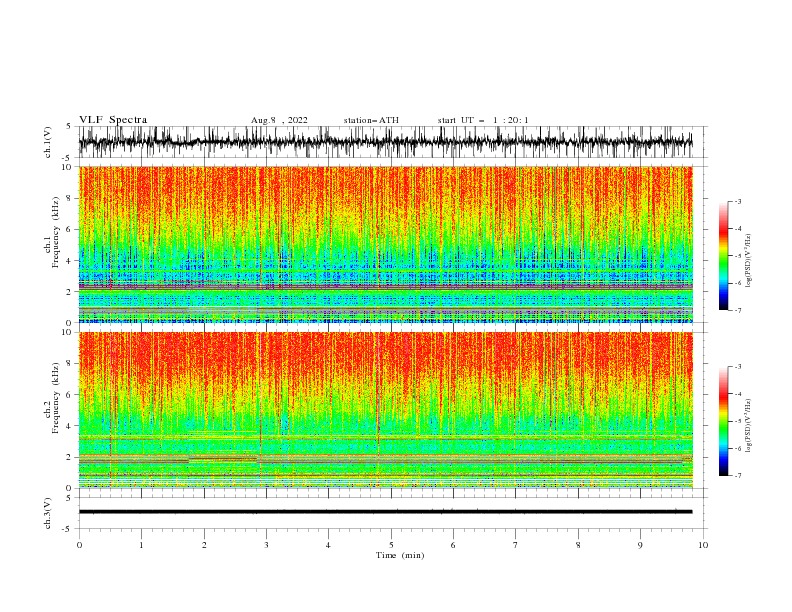
Task: Click the "6" kHz tick on ch.2 axis
Action: pyautogui.click(x=69, y=395)
